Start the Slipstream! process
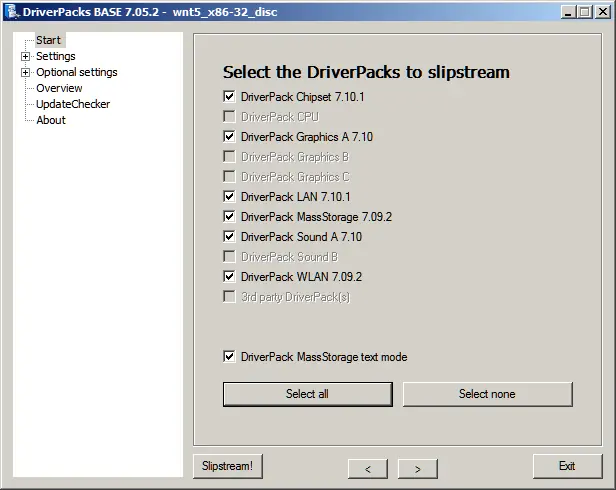616x490 pixels. coord(227,466)
